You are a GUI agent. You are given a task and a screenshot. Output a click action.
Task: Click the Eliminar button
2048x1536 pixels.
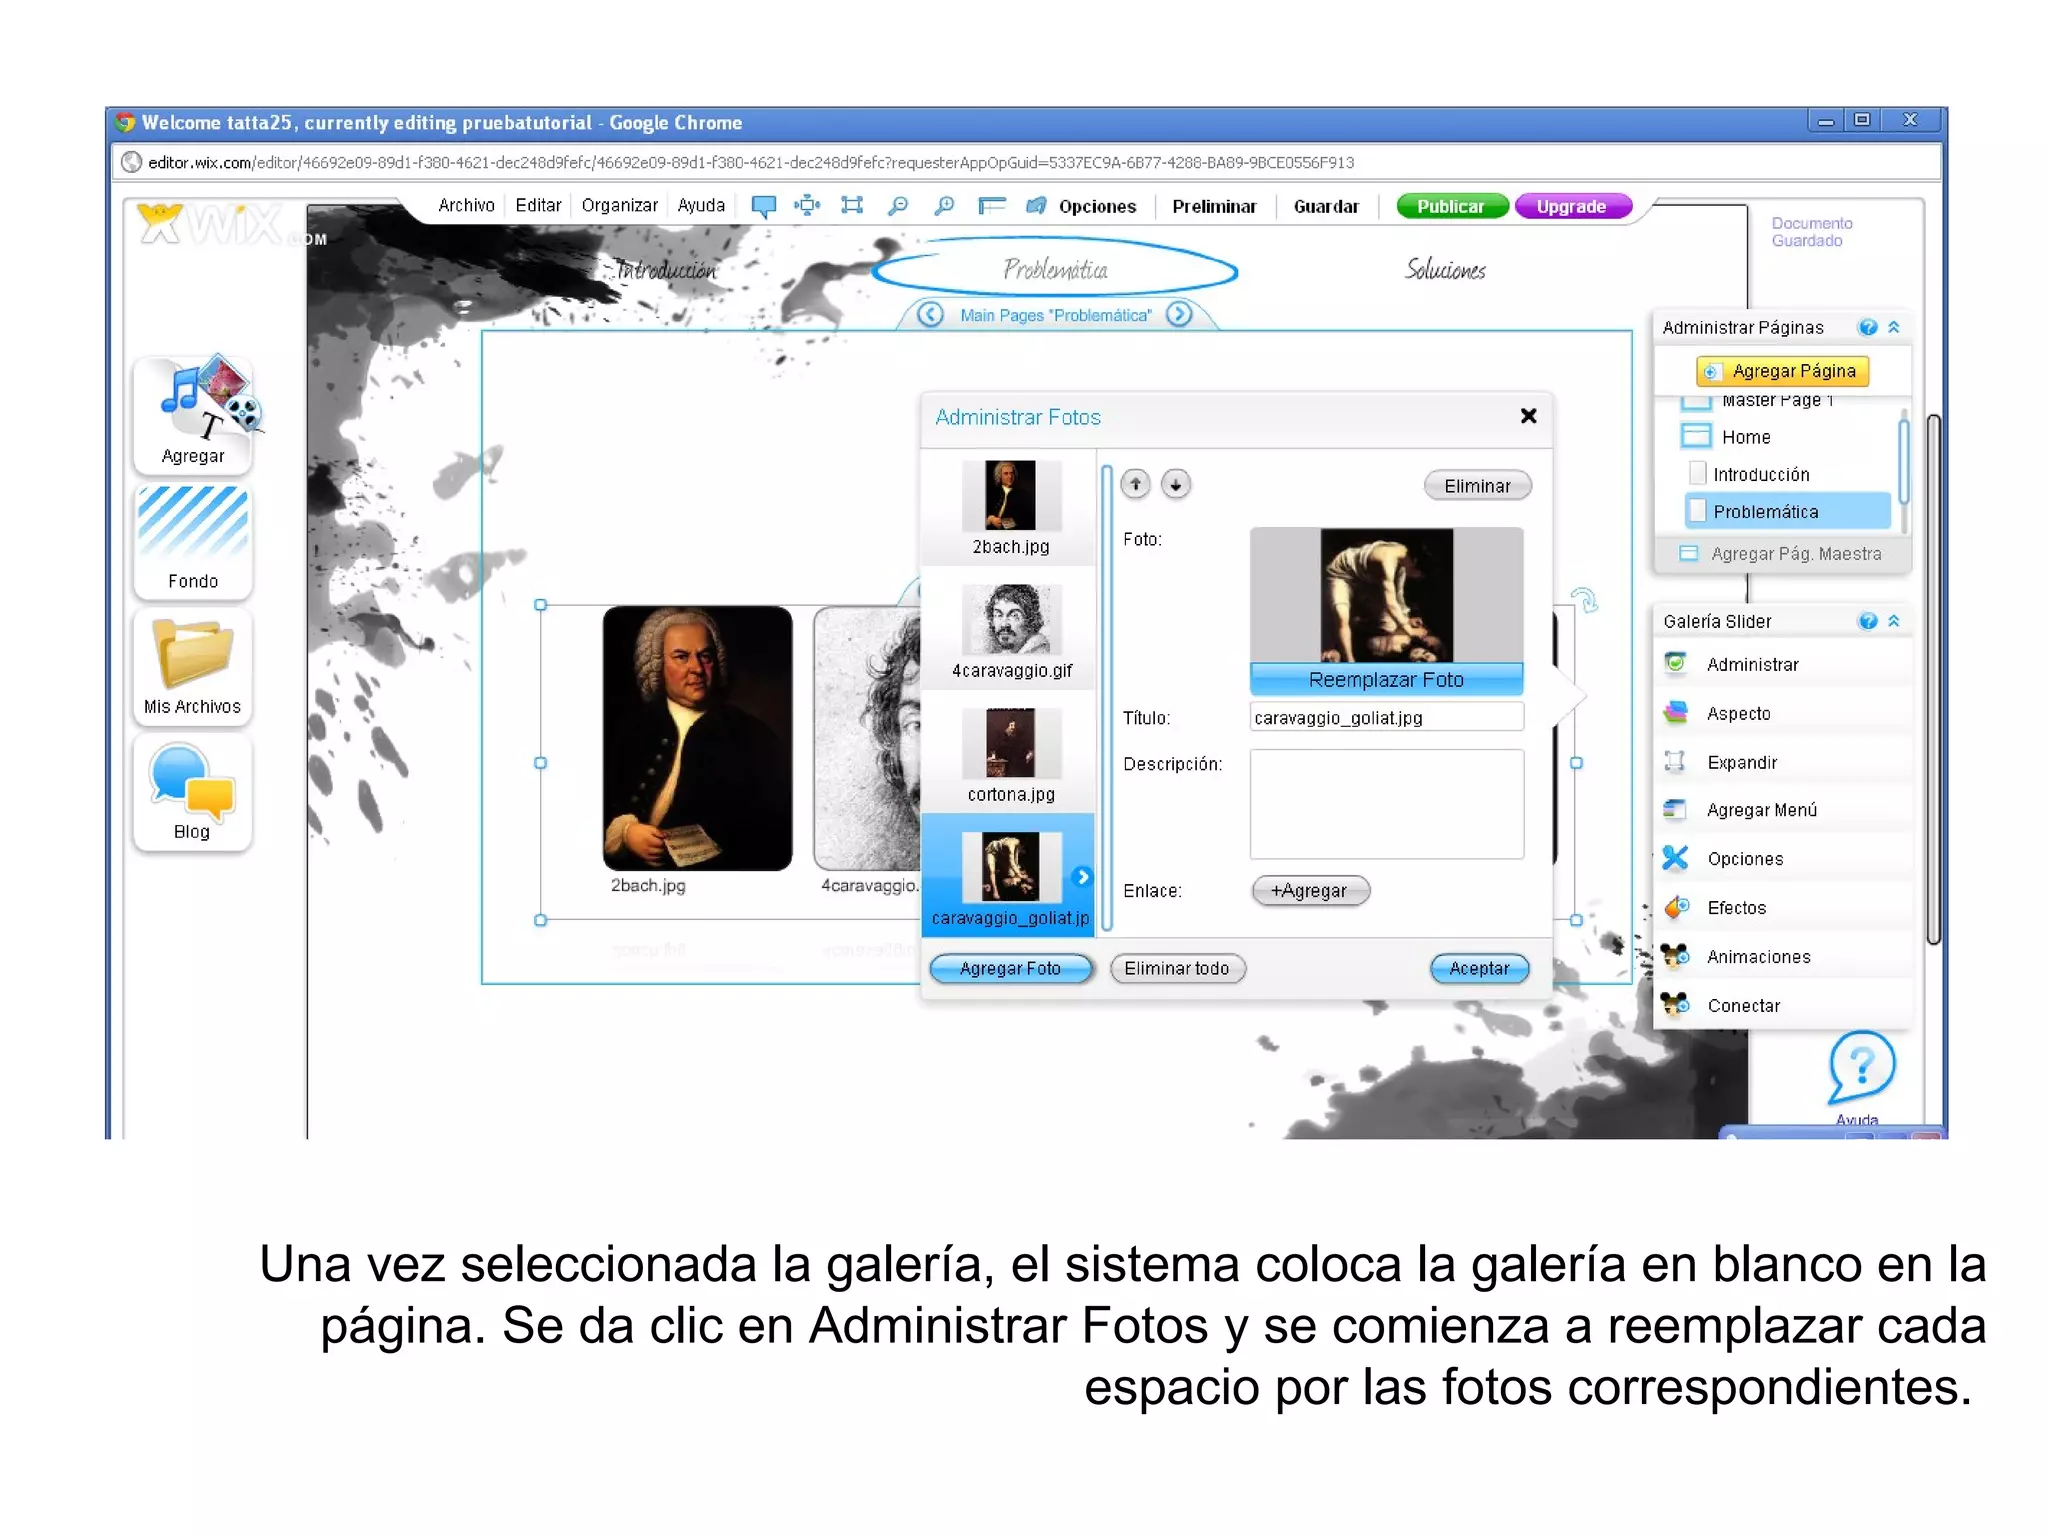click(1477, 486)
